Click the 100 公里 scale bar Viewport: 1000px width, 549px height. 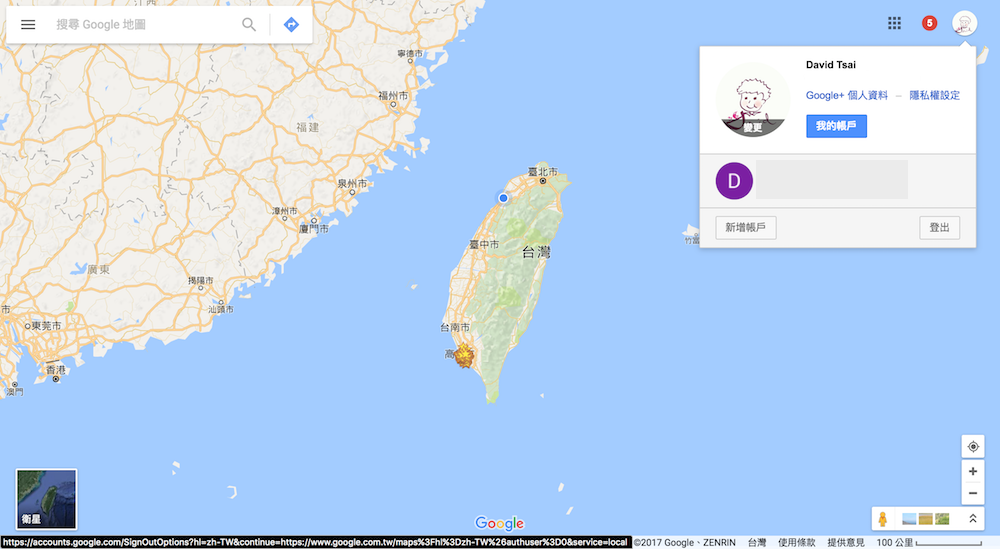(929, 543)
